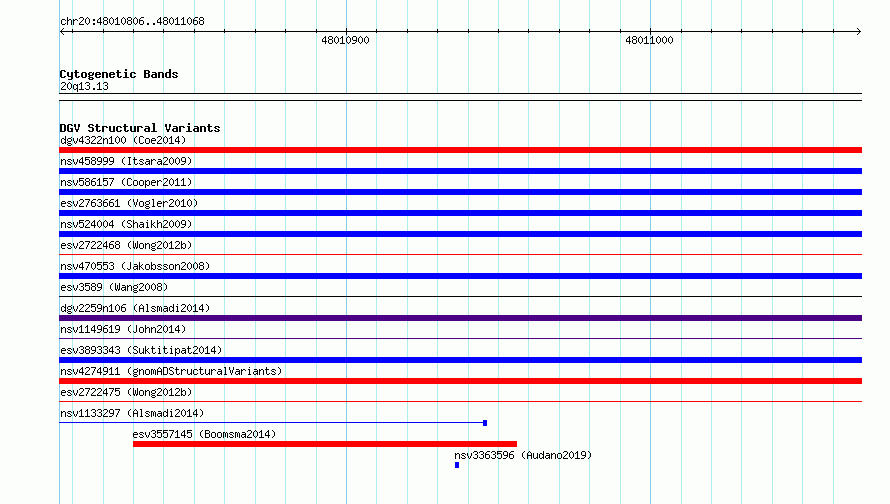Open esv2722468 (Wong2012b) variant label
Screen dimensions: 890x504
(126, 245)
